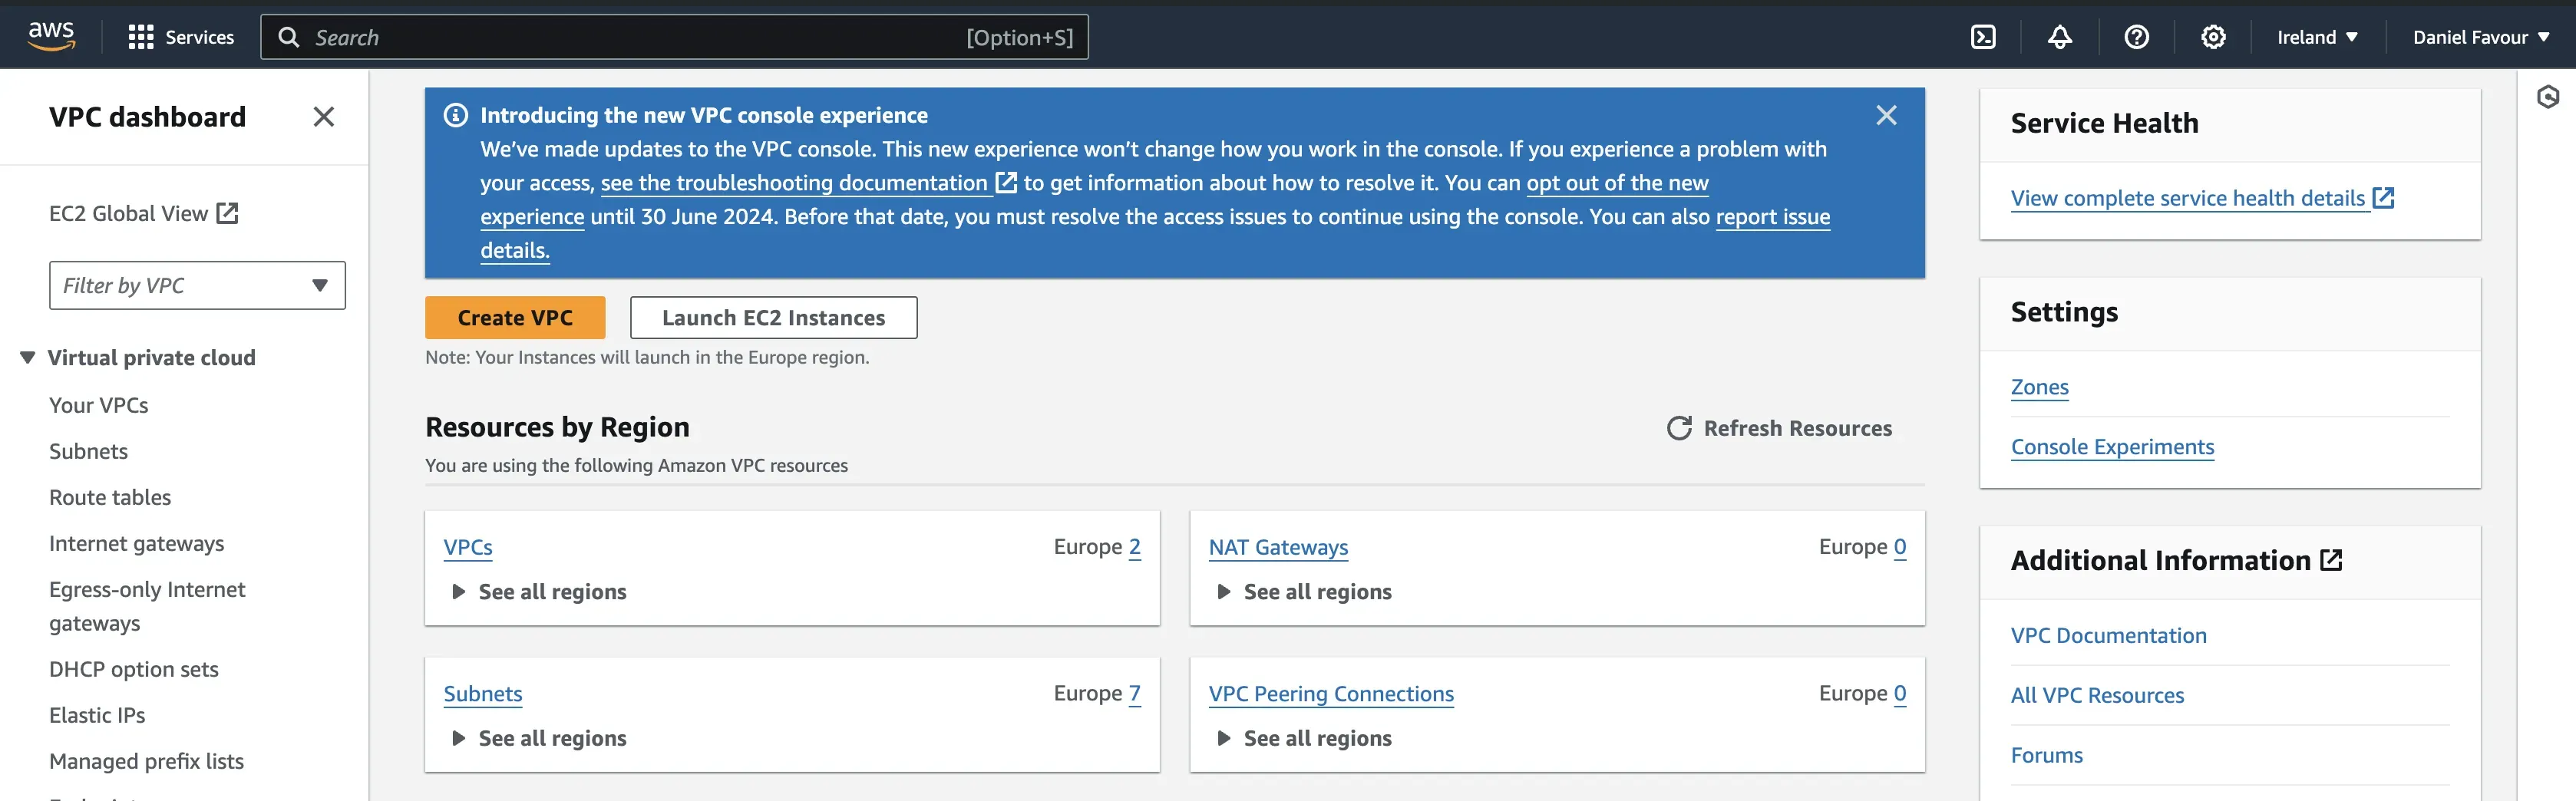Click the VPCs Europe count 2
The image size is (2576, 801).
1135,547
